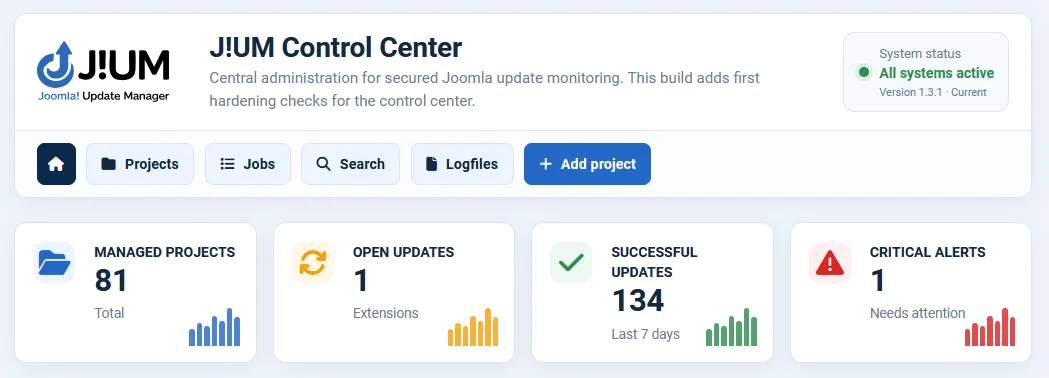This screenshot has width=1049, height=378.
Task: Click the red bar chart in Critical Alerts
Action: 990,327
